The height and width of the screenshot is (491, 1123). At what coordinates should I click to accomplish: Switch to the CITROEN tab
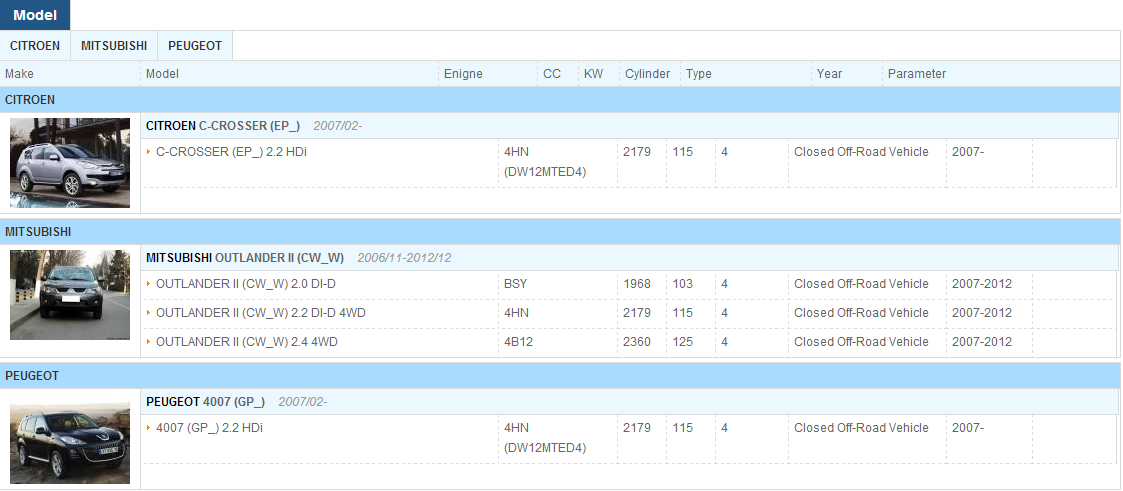[35, 46]
